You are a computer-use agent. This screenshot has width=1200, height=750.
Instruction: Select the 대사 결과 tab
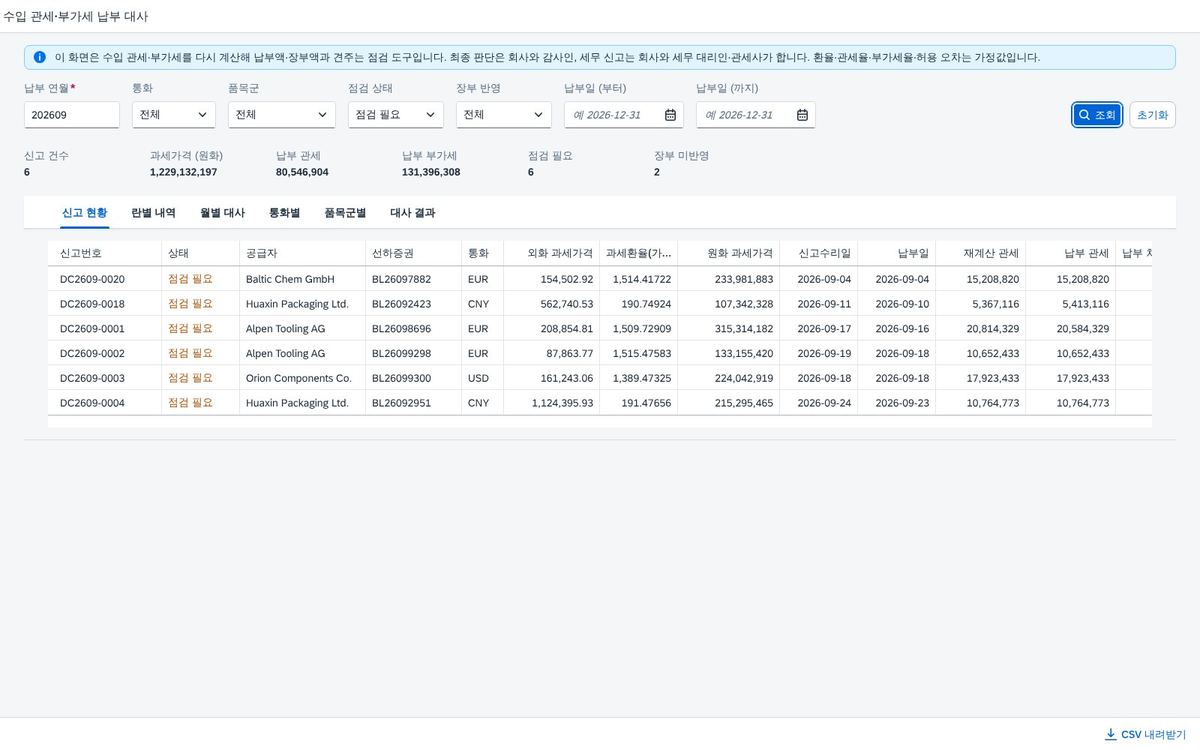412,213
